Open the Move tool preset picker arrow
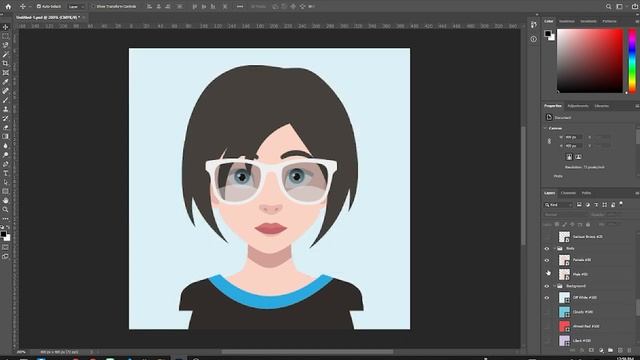 click(x=30, y=7)
